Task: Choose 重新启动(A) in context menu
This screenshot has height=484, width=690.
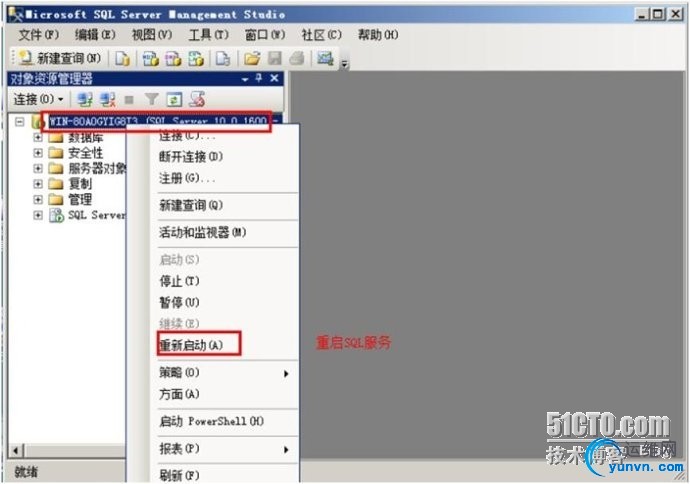Action: coord(224,345)
